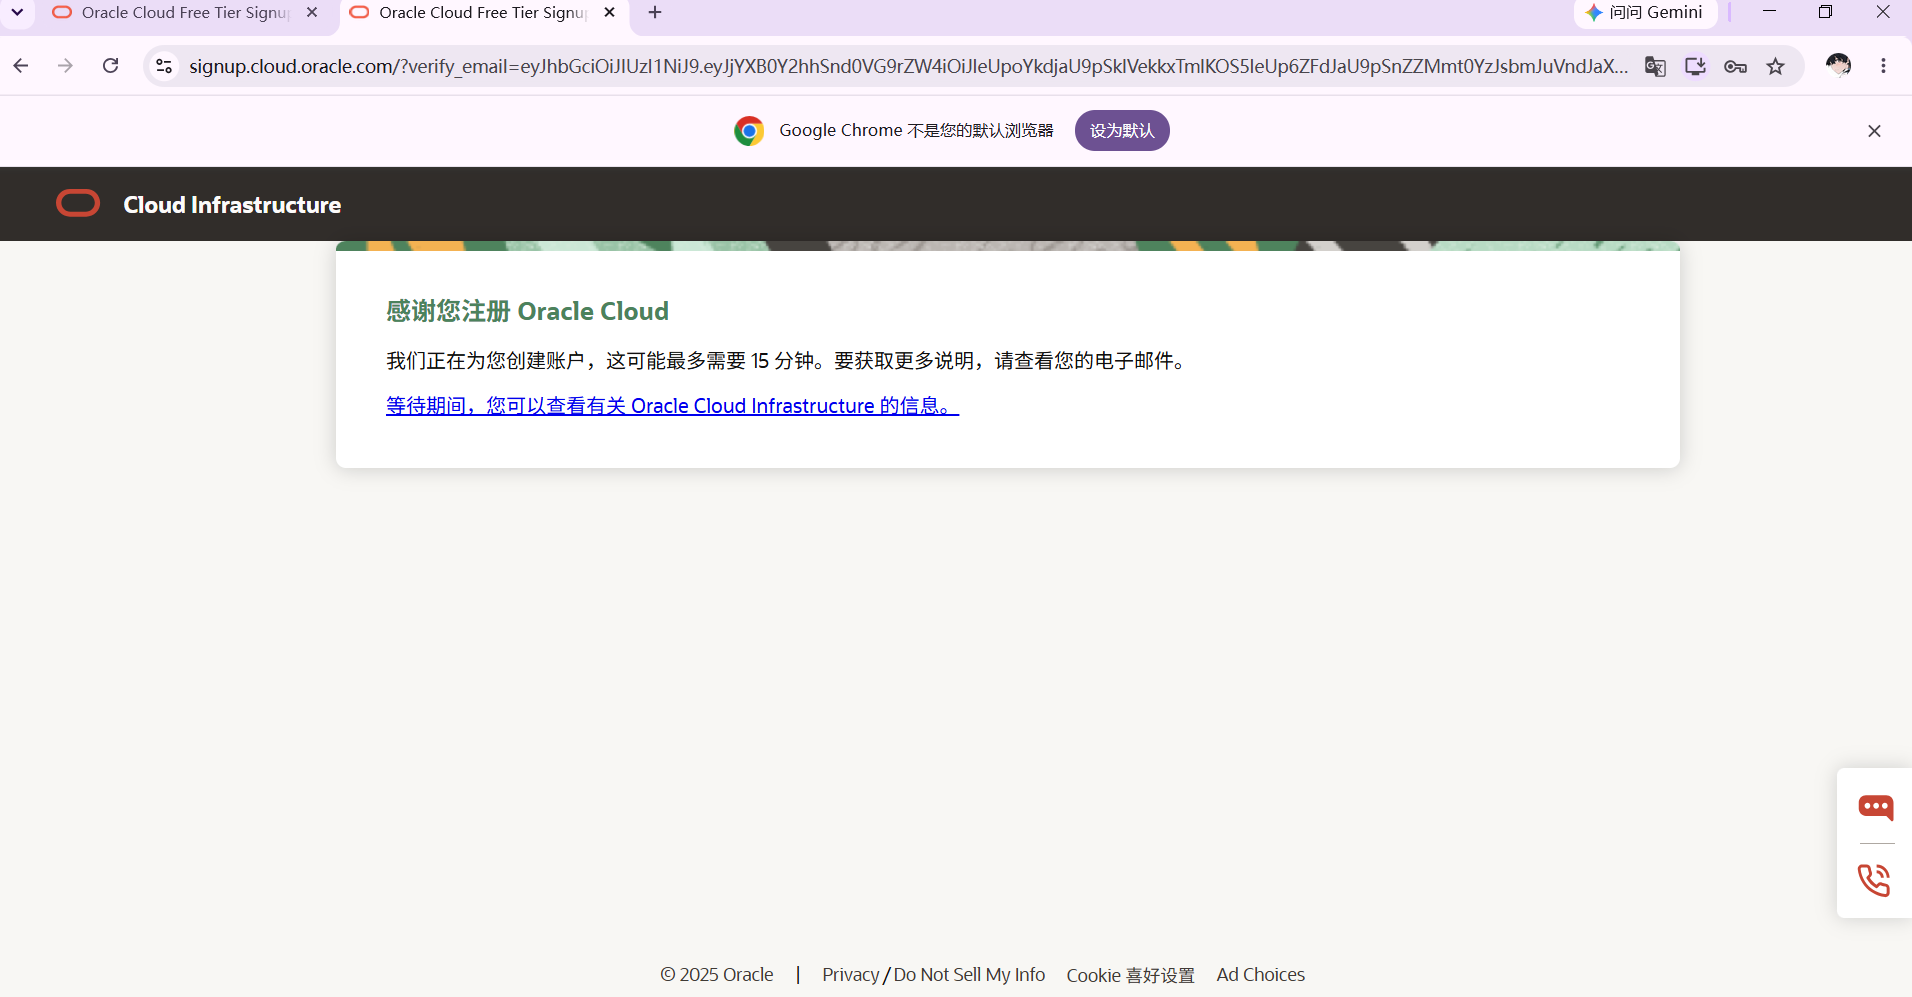Minimize the Chrome window
Screen dimensions: 1912x997
(1769, 12)
